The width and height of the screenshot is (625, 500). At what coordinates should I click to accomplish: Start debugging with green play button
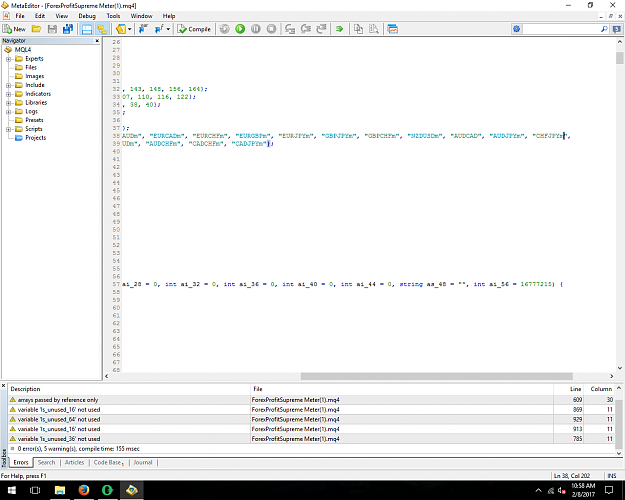240,29
